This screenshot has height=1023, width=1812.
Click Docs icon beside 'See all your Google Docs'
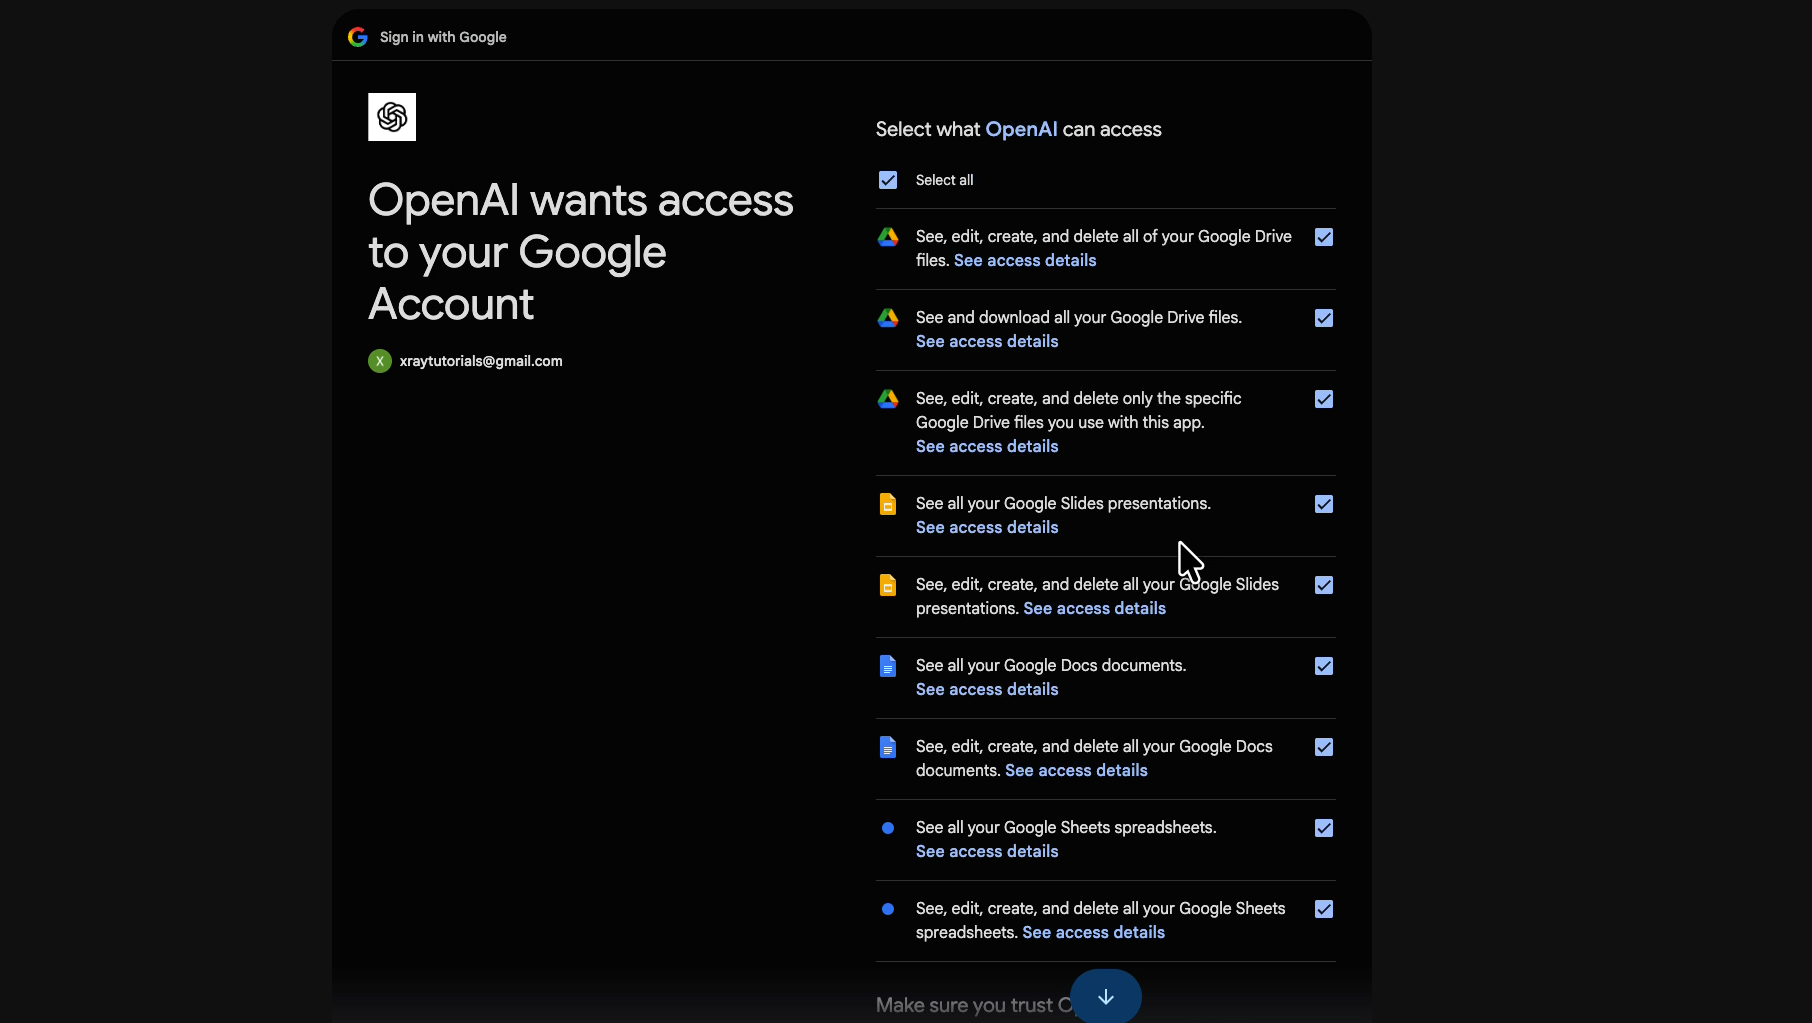(x=888, y=666)
